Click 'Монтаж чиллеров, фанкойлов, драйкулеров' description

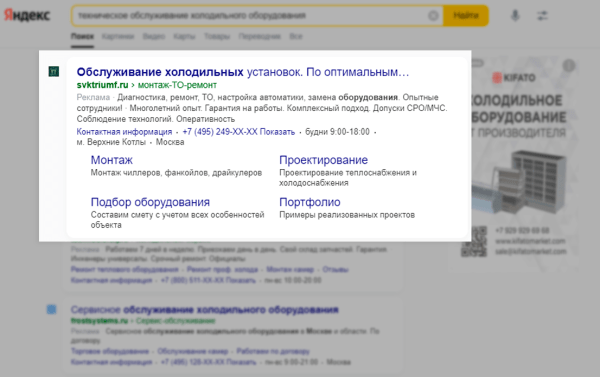click(x=176, y=173)
